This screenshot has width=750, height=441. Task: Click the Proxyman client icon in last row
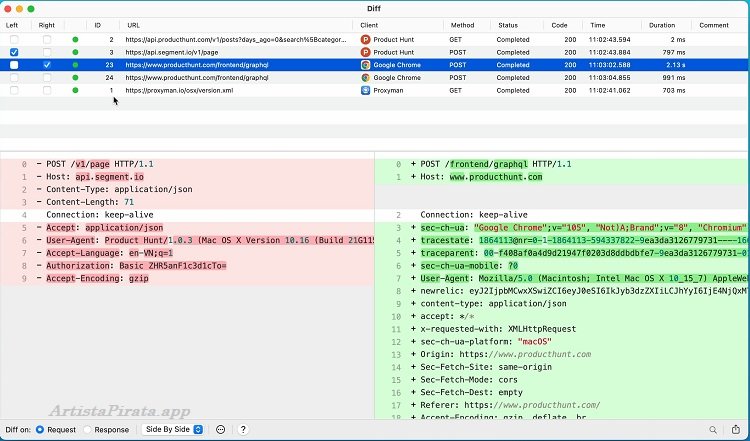click(366, 91)
